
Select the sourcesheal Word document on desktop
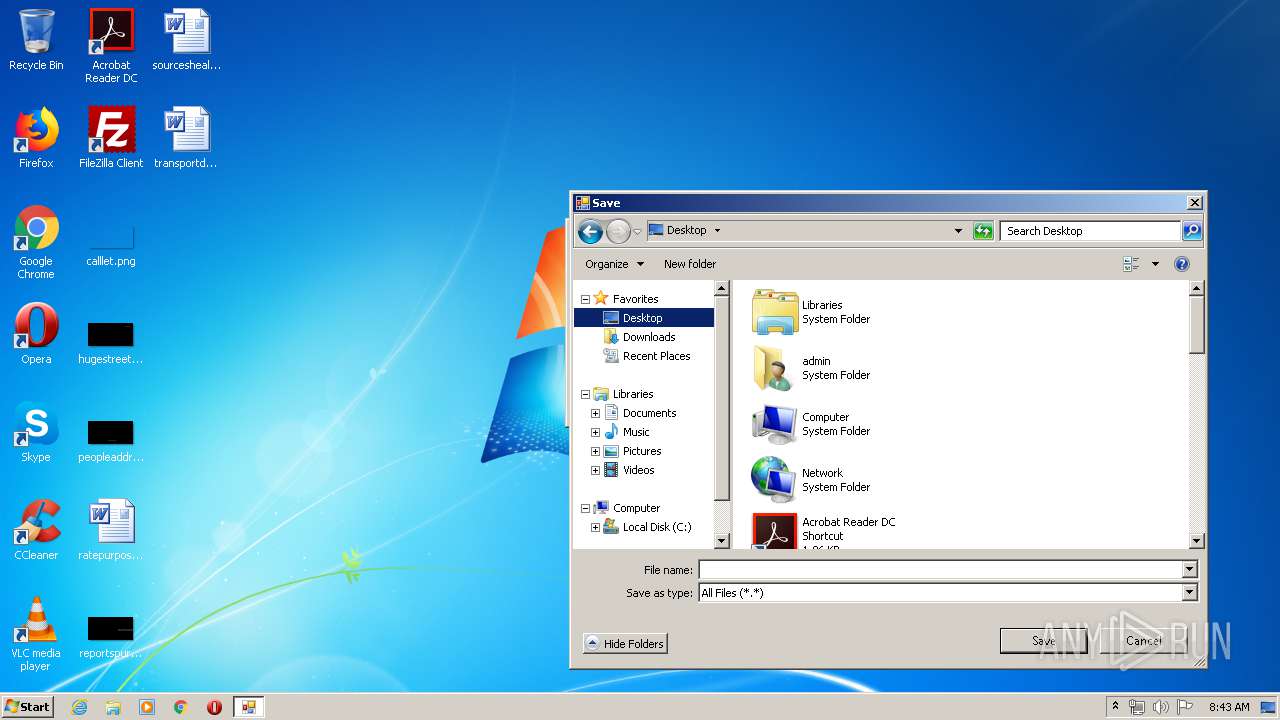pyautogui.click(x=187, y=40)
